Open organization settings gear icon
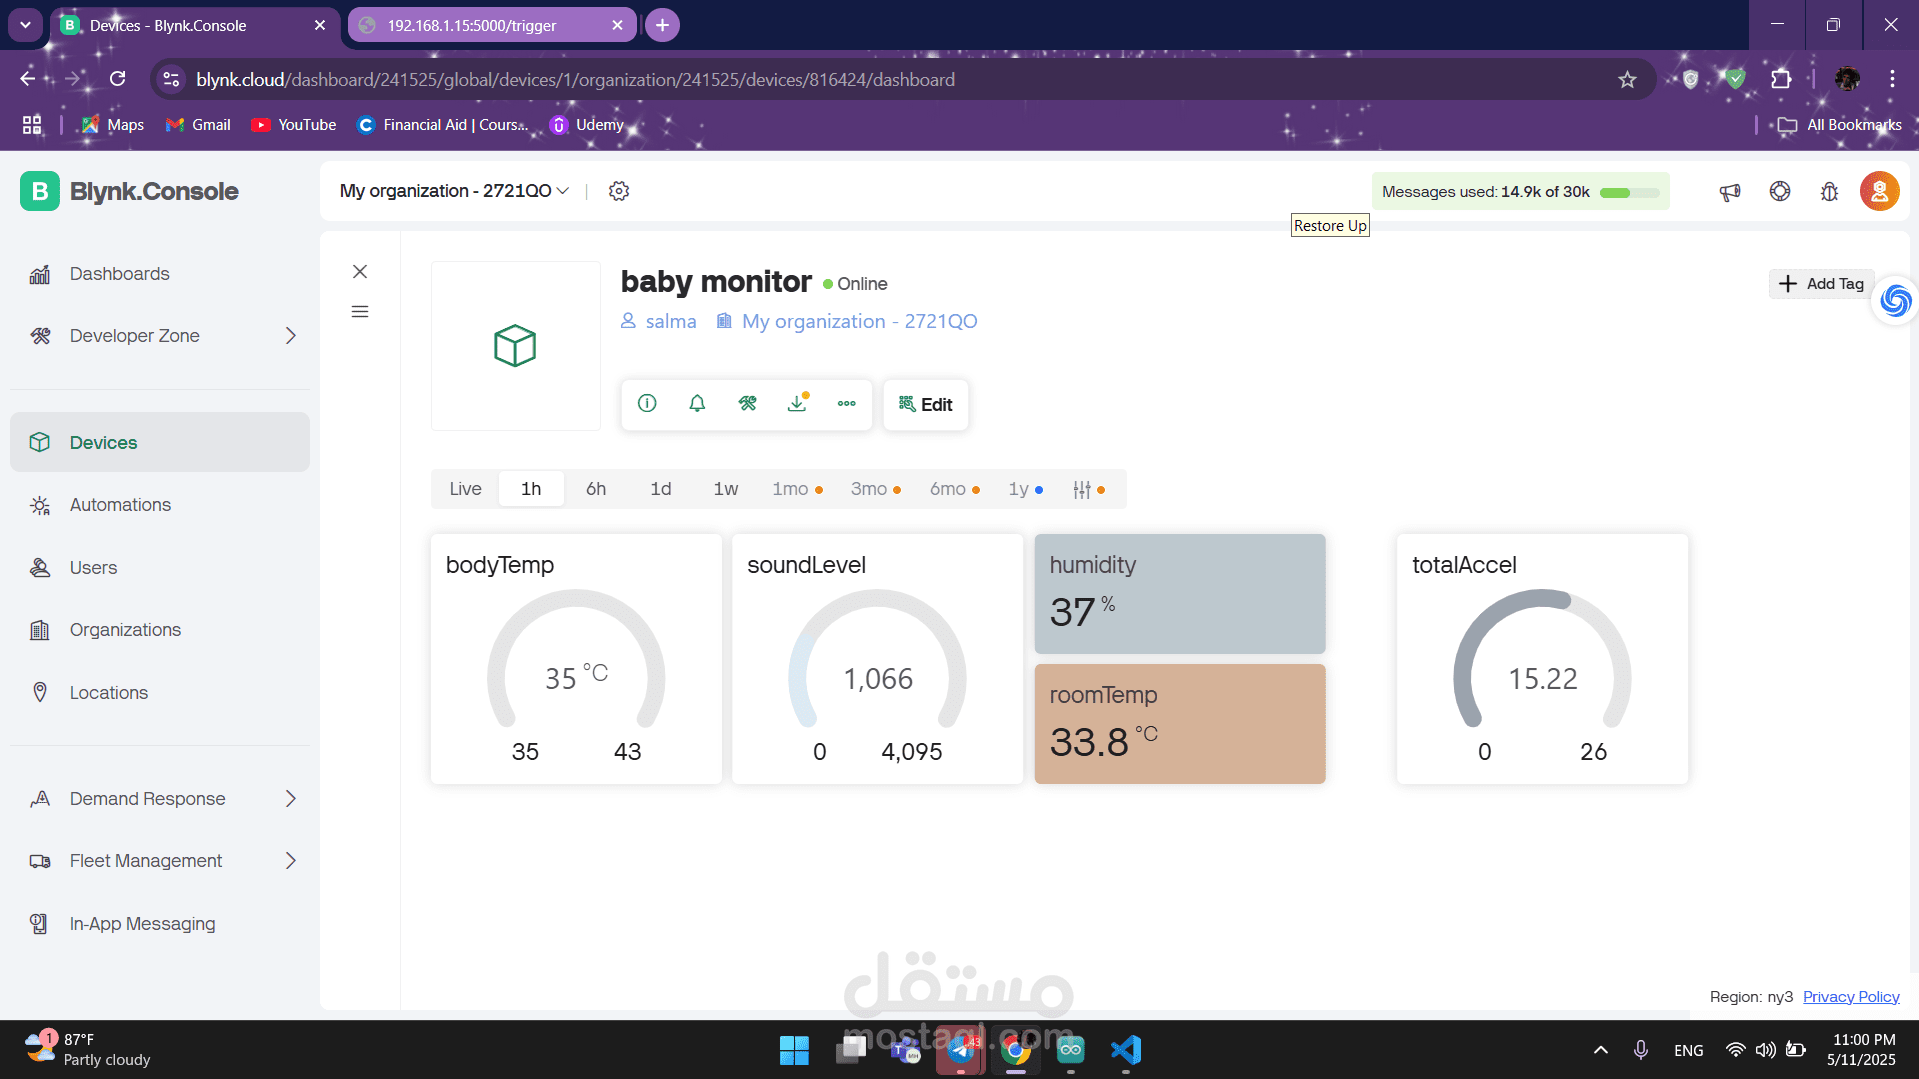 pos(619,192)
